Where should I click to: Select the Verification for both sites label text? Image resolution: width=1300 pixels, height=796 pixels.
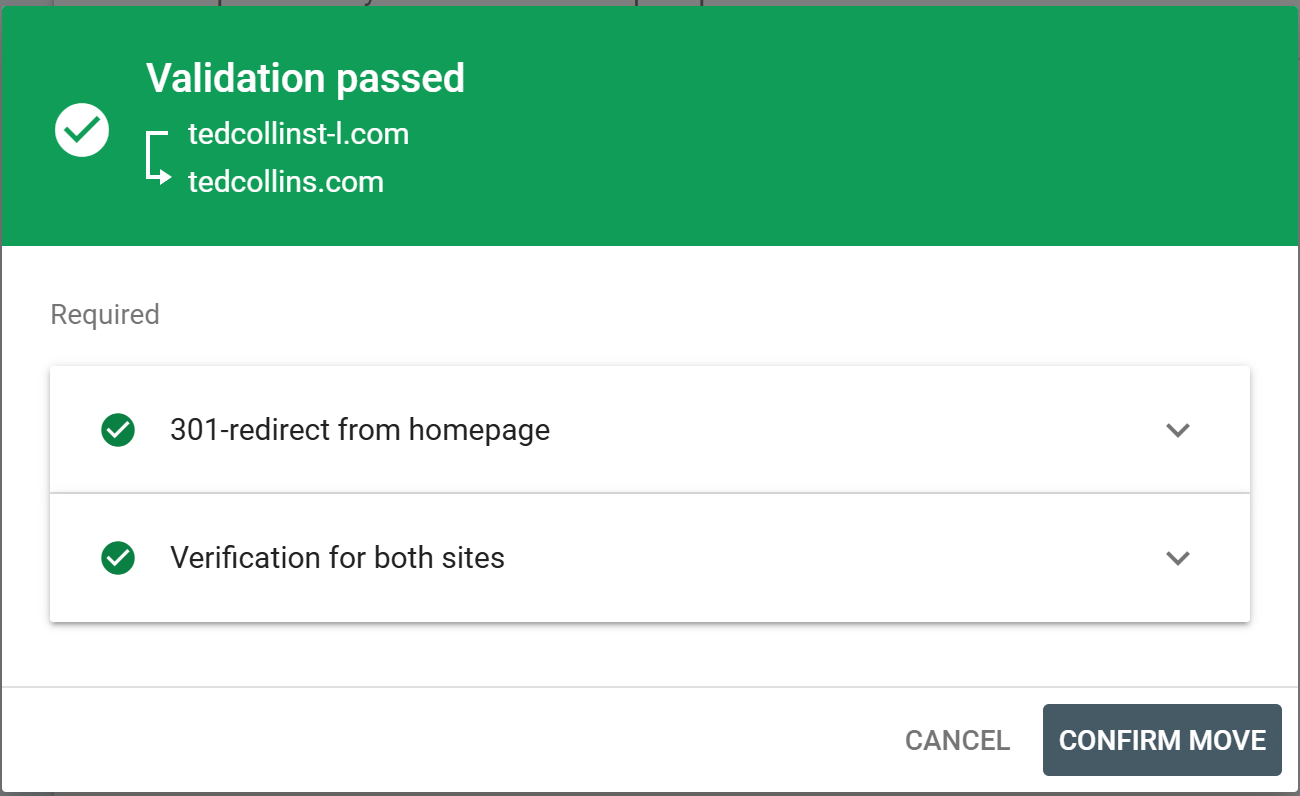pos(337,557)
